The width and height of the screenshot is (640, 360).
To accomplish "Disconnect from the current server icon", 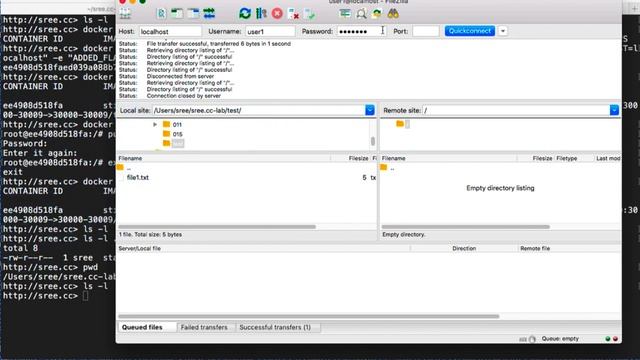I will (293, 14).
